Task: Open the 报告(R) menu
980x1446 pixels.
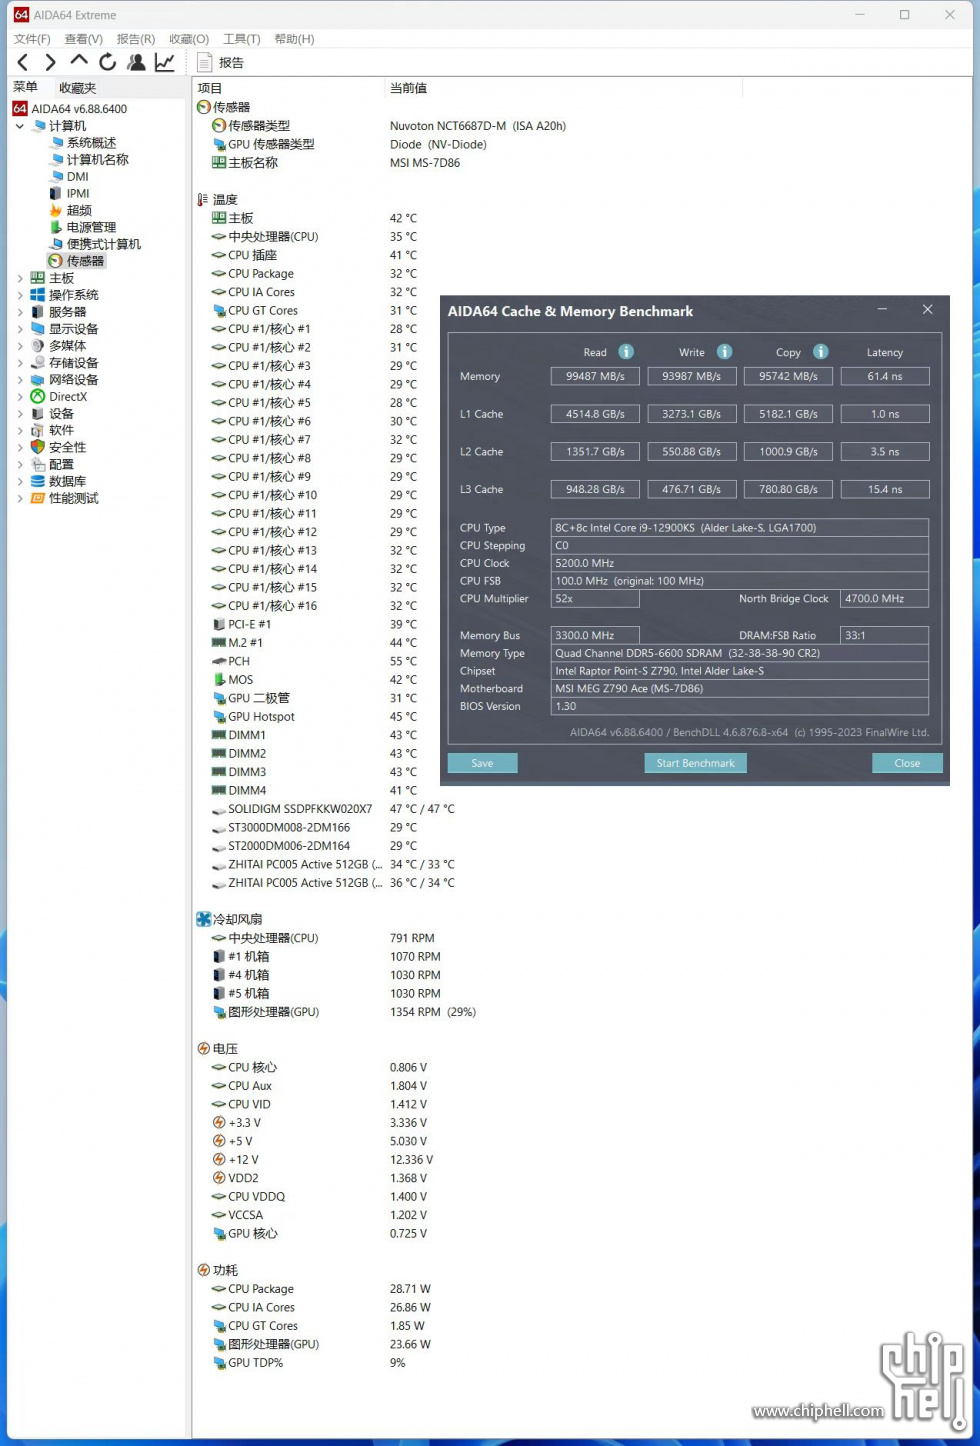Action: 136,39
